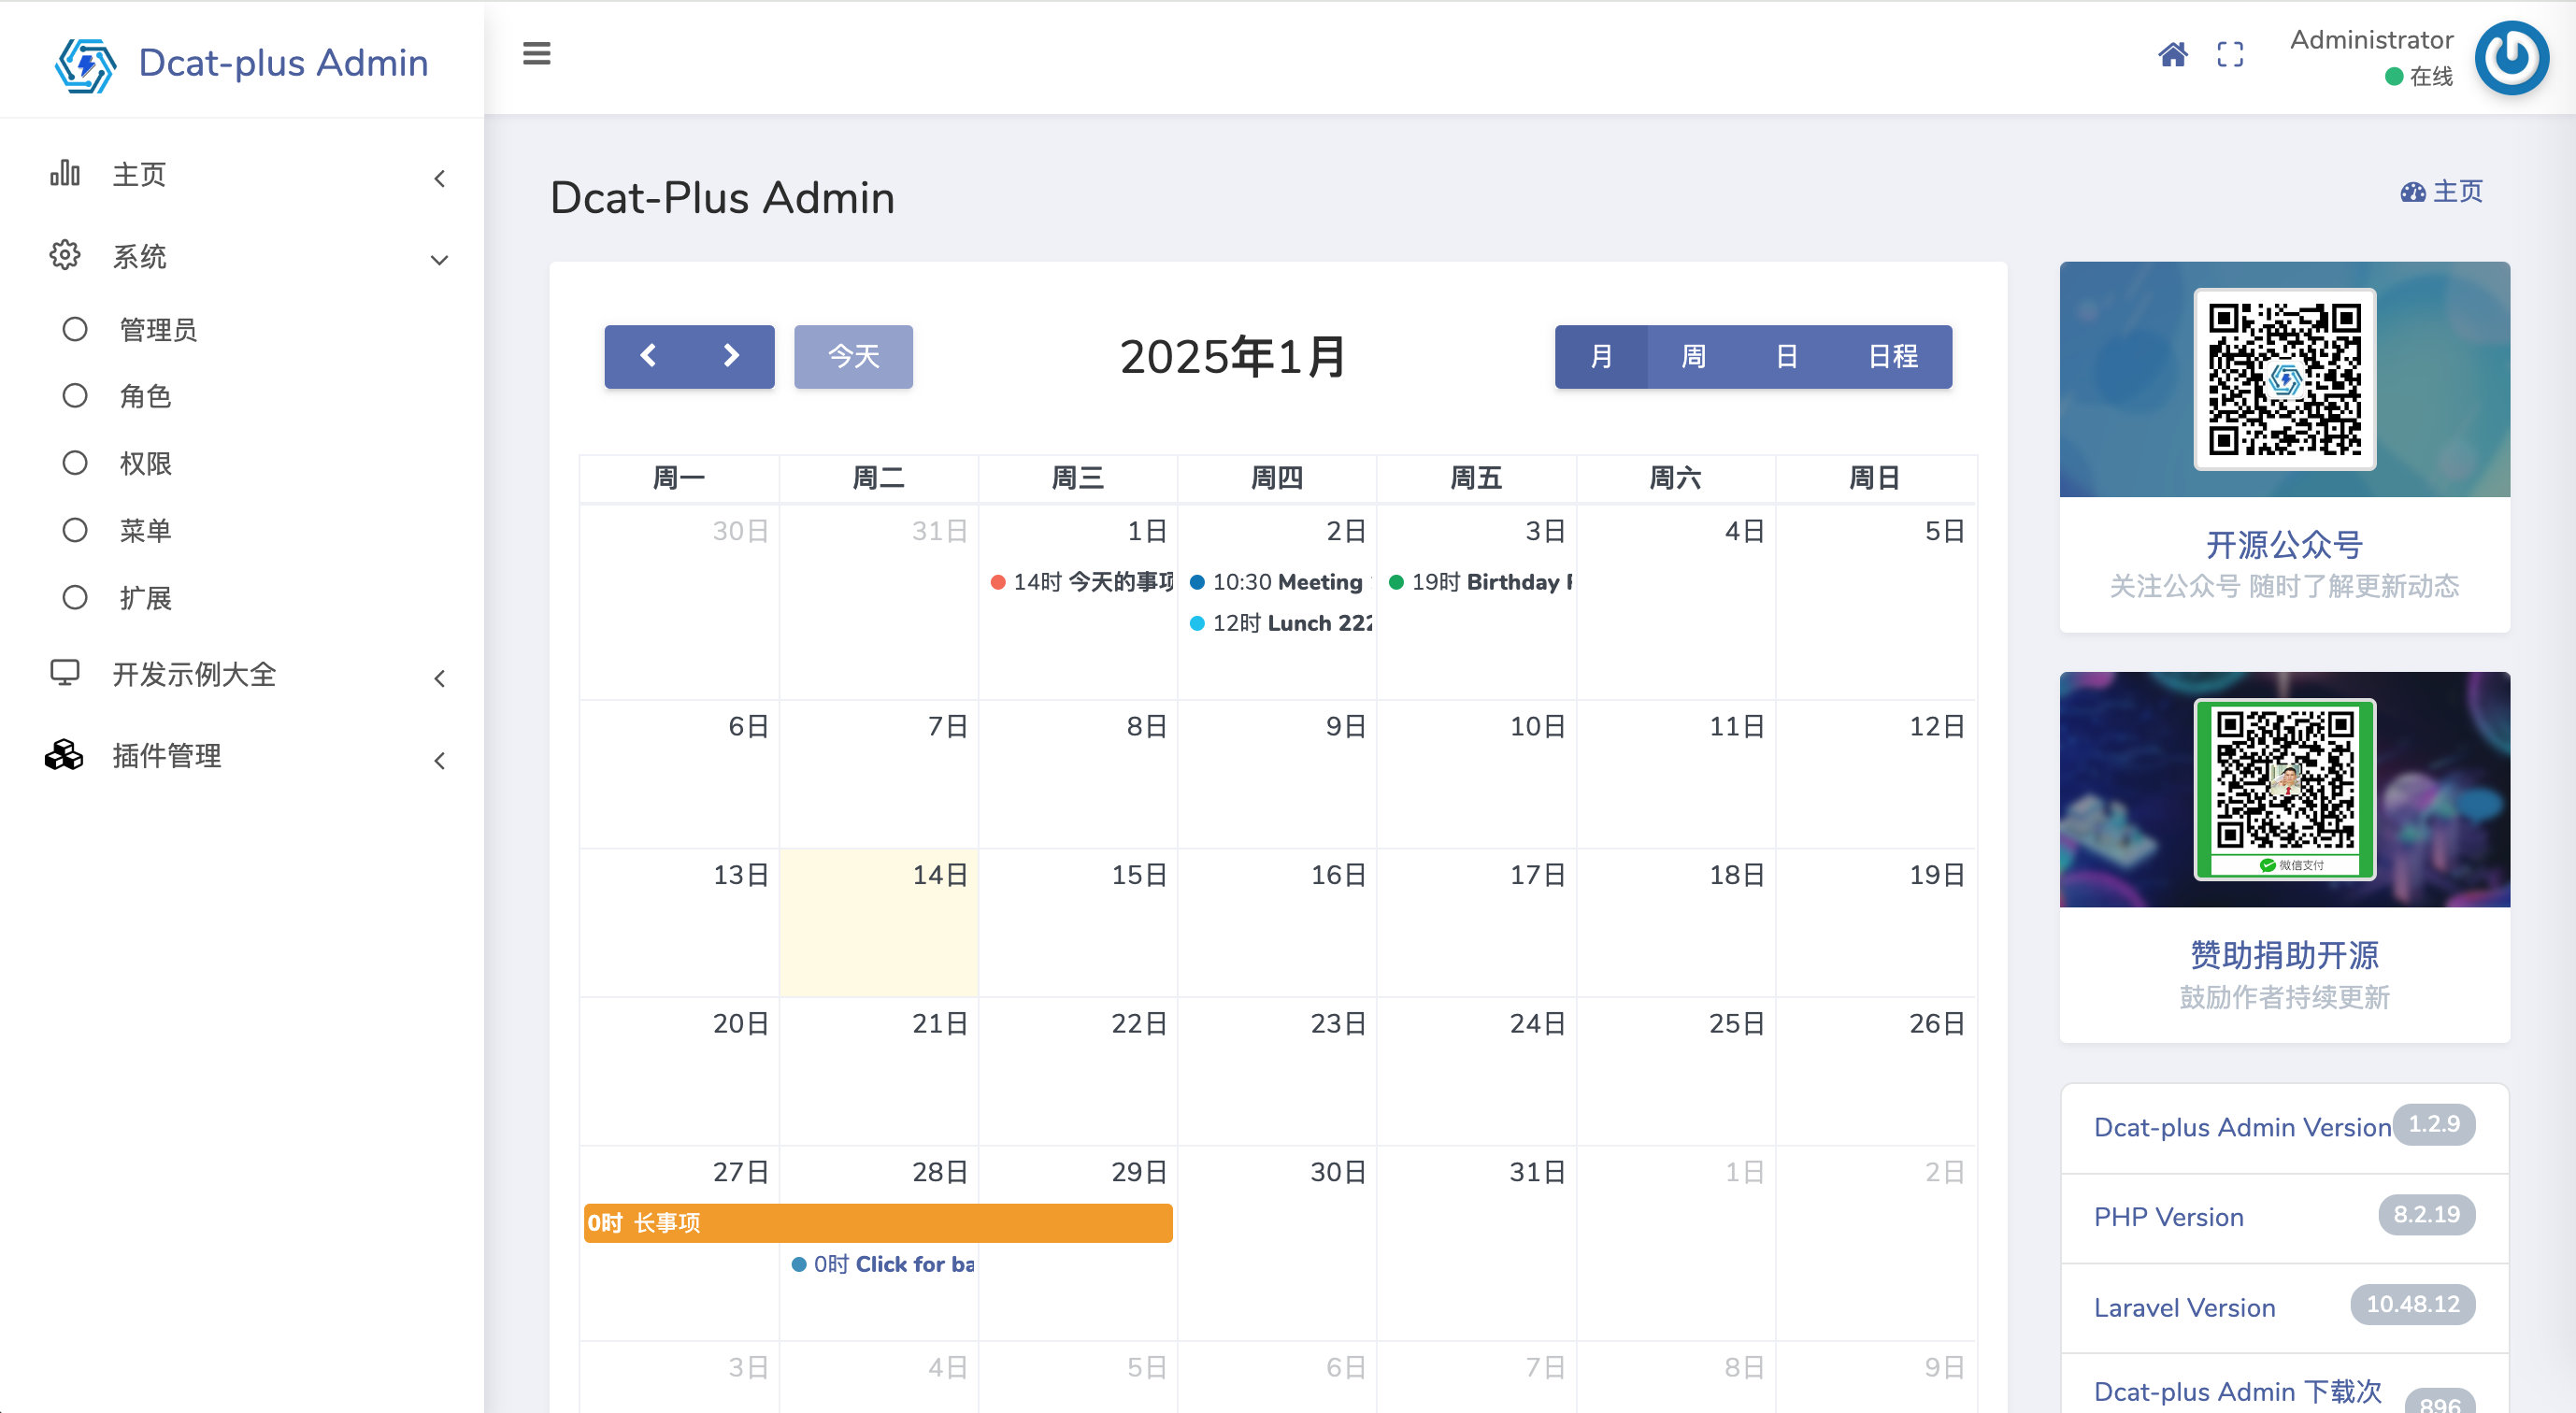Toggle fullscreen mode icon
Image resolution: width=2576 pixels, height=1413 pixels.
(x=2230, y=54)
